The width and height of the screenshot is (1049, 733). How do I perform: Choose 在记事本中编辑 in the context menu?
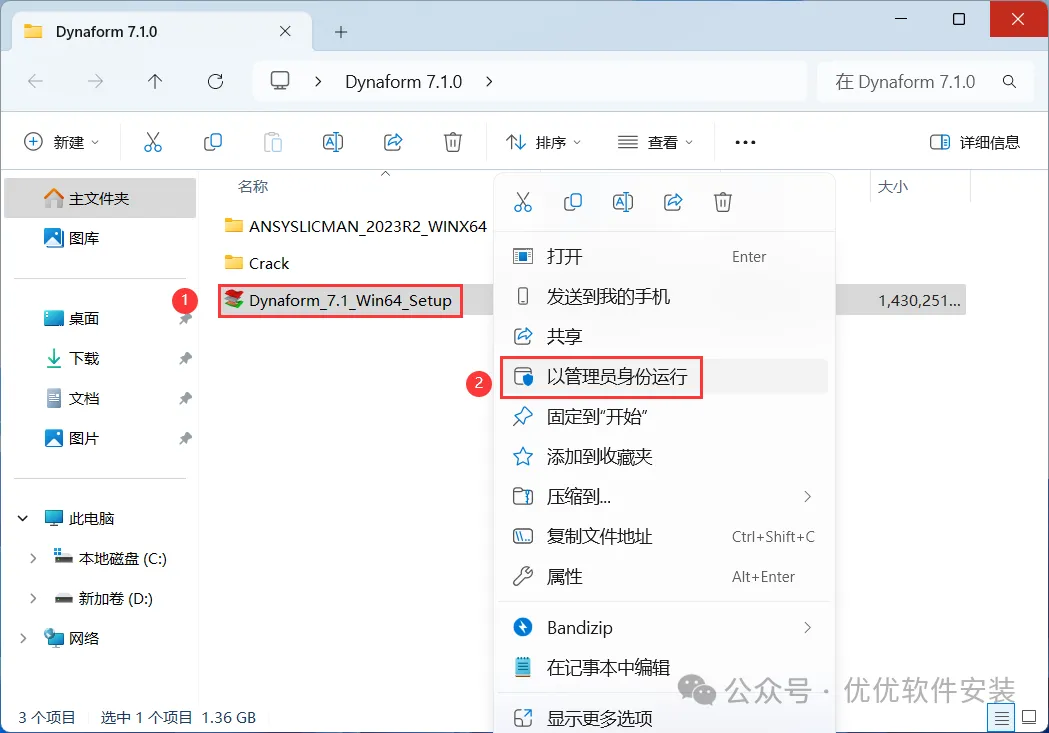click(664, 667)
